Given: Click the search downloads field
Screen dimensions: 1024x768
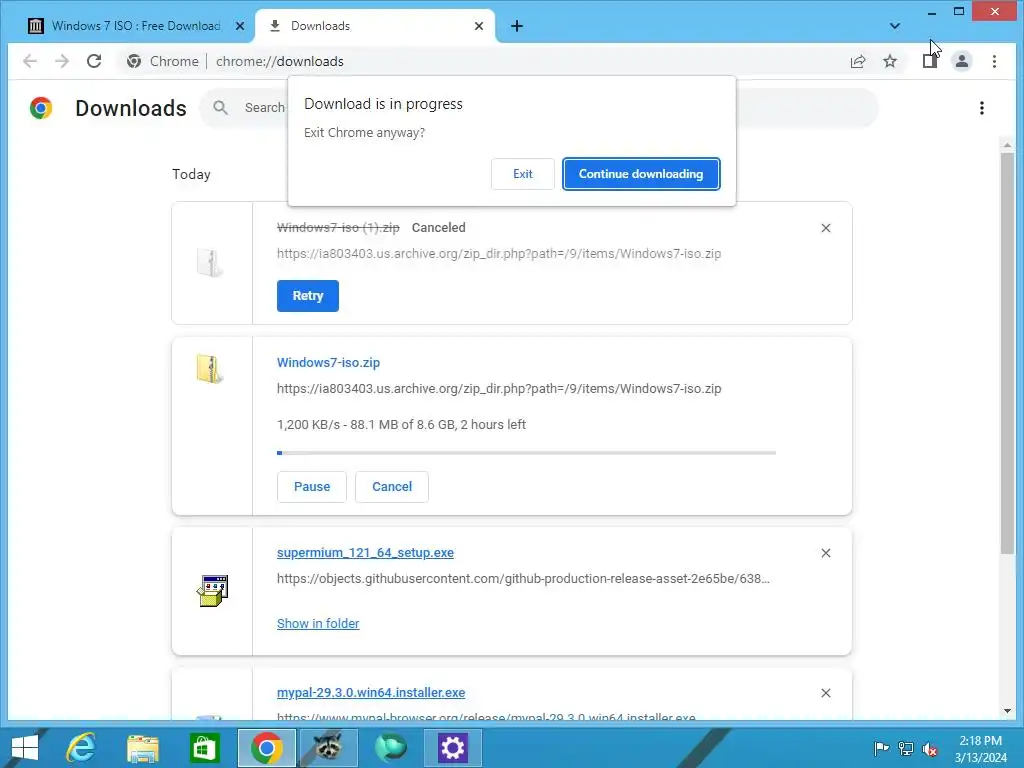Looking at the screenshot, I should pyautogui.click(x=539, y=108).
